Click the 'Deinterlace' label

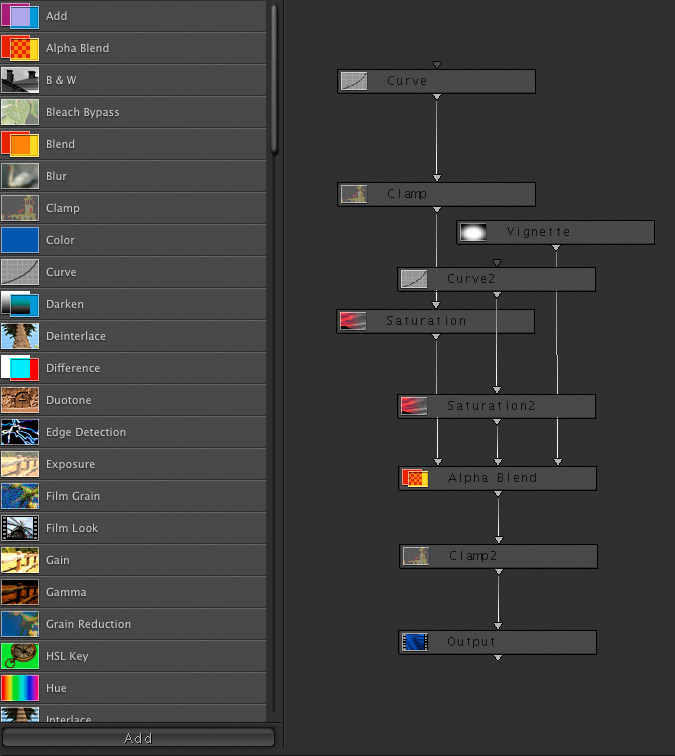click(x=76, y=336)
